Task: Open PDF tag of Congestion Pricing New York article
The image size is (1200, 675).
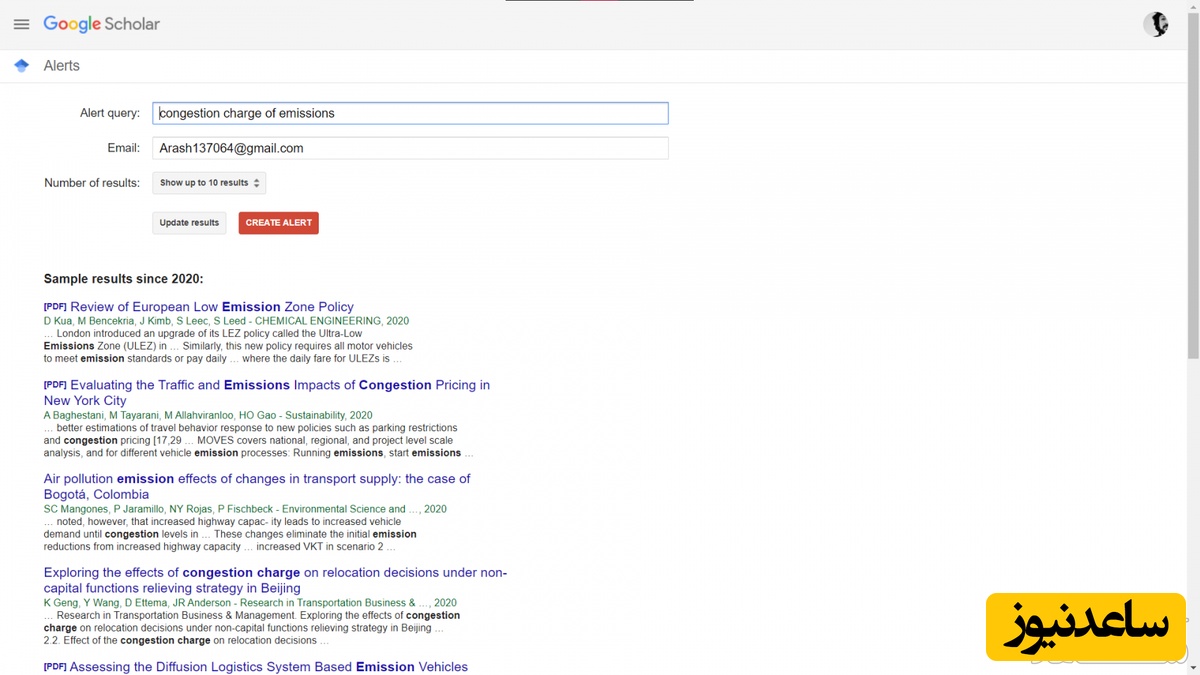Action: 54,385
